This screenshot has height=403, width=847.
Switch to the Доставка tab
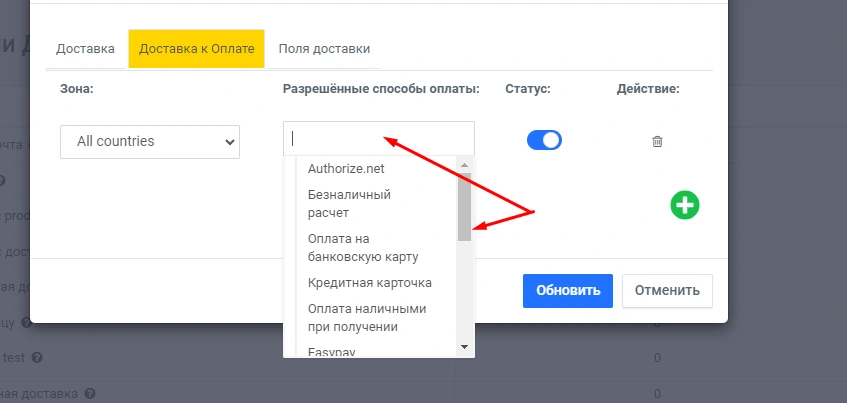pos(85,48)
